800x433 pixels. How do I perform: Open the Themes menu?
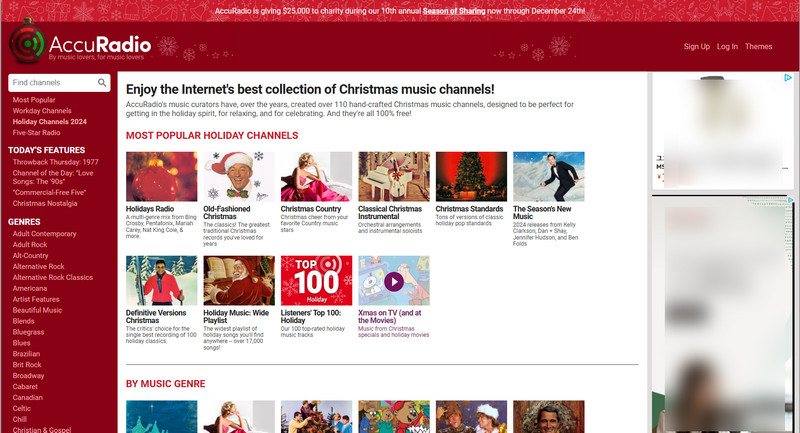758,46
